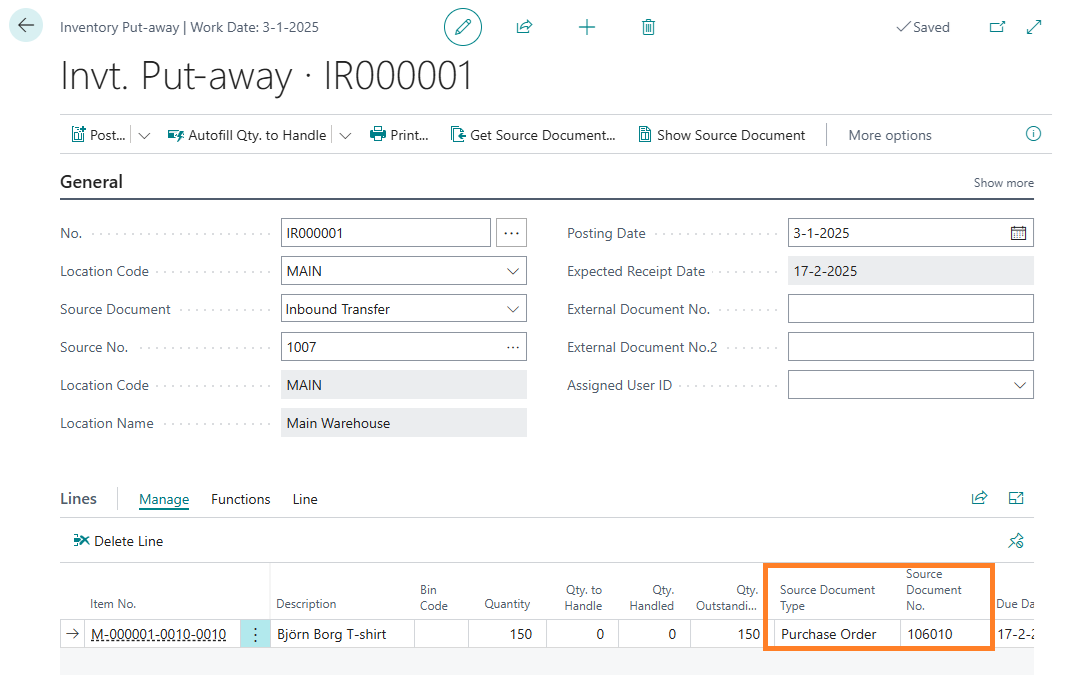
Task: Open the Assigned User ID dropdown
Action: (1019, 385)
